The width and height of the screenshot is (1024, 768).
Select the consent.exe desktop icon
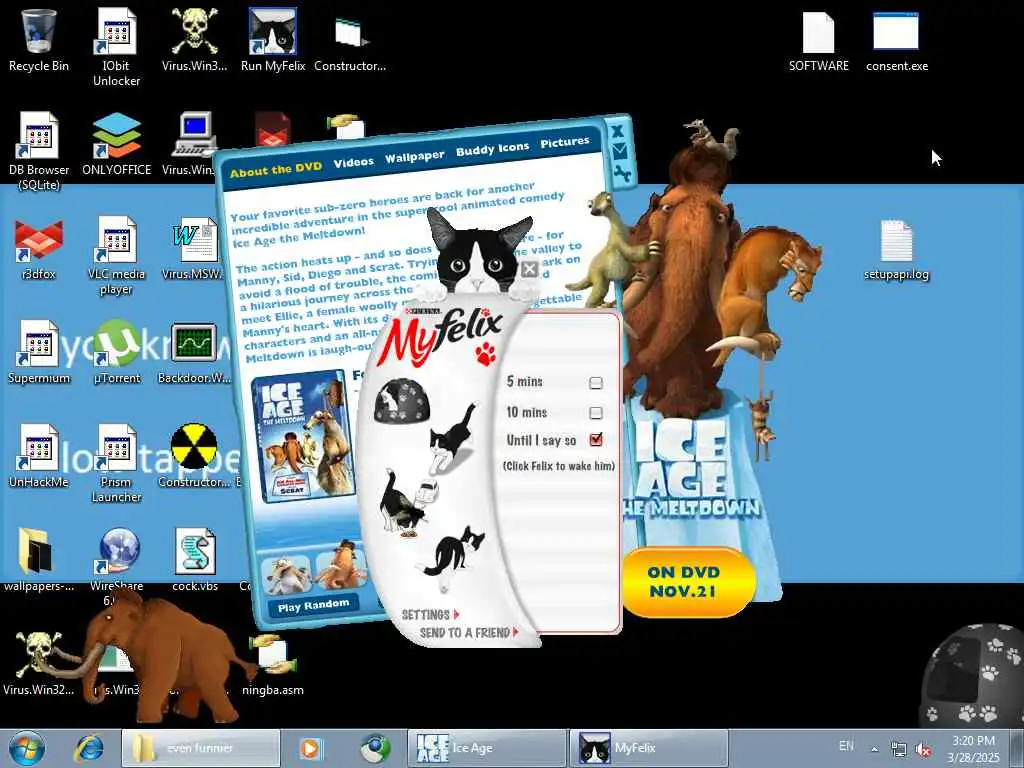click(x=897, y=41)
